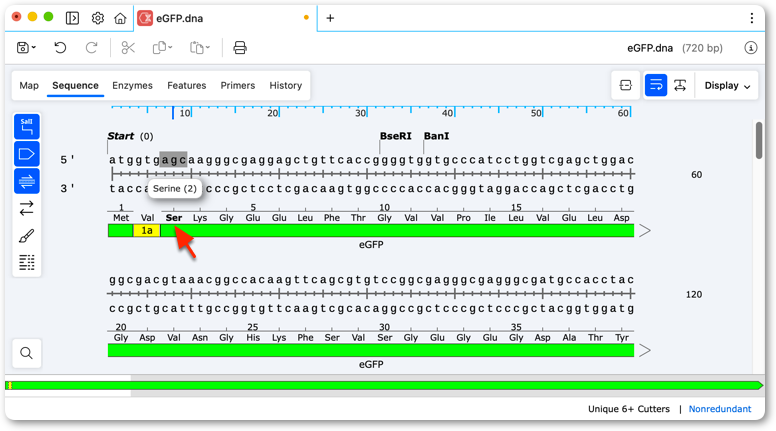776x431 pixels.
Task: Open the Features tab
Action: 187,86
